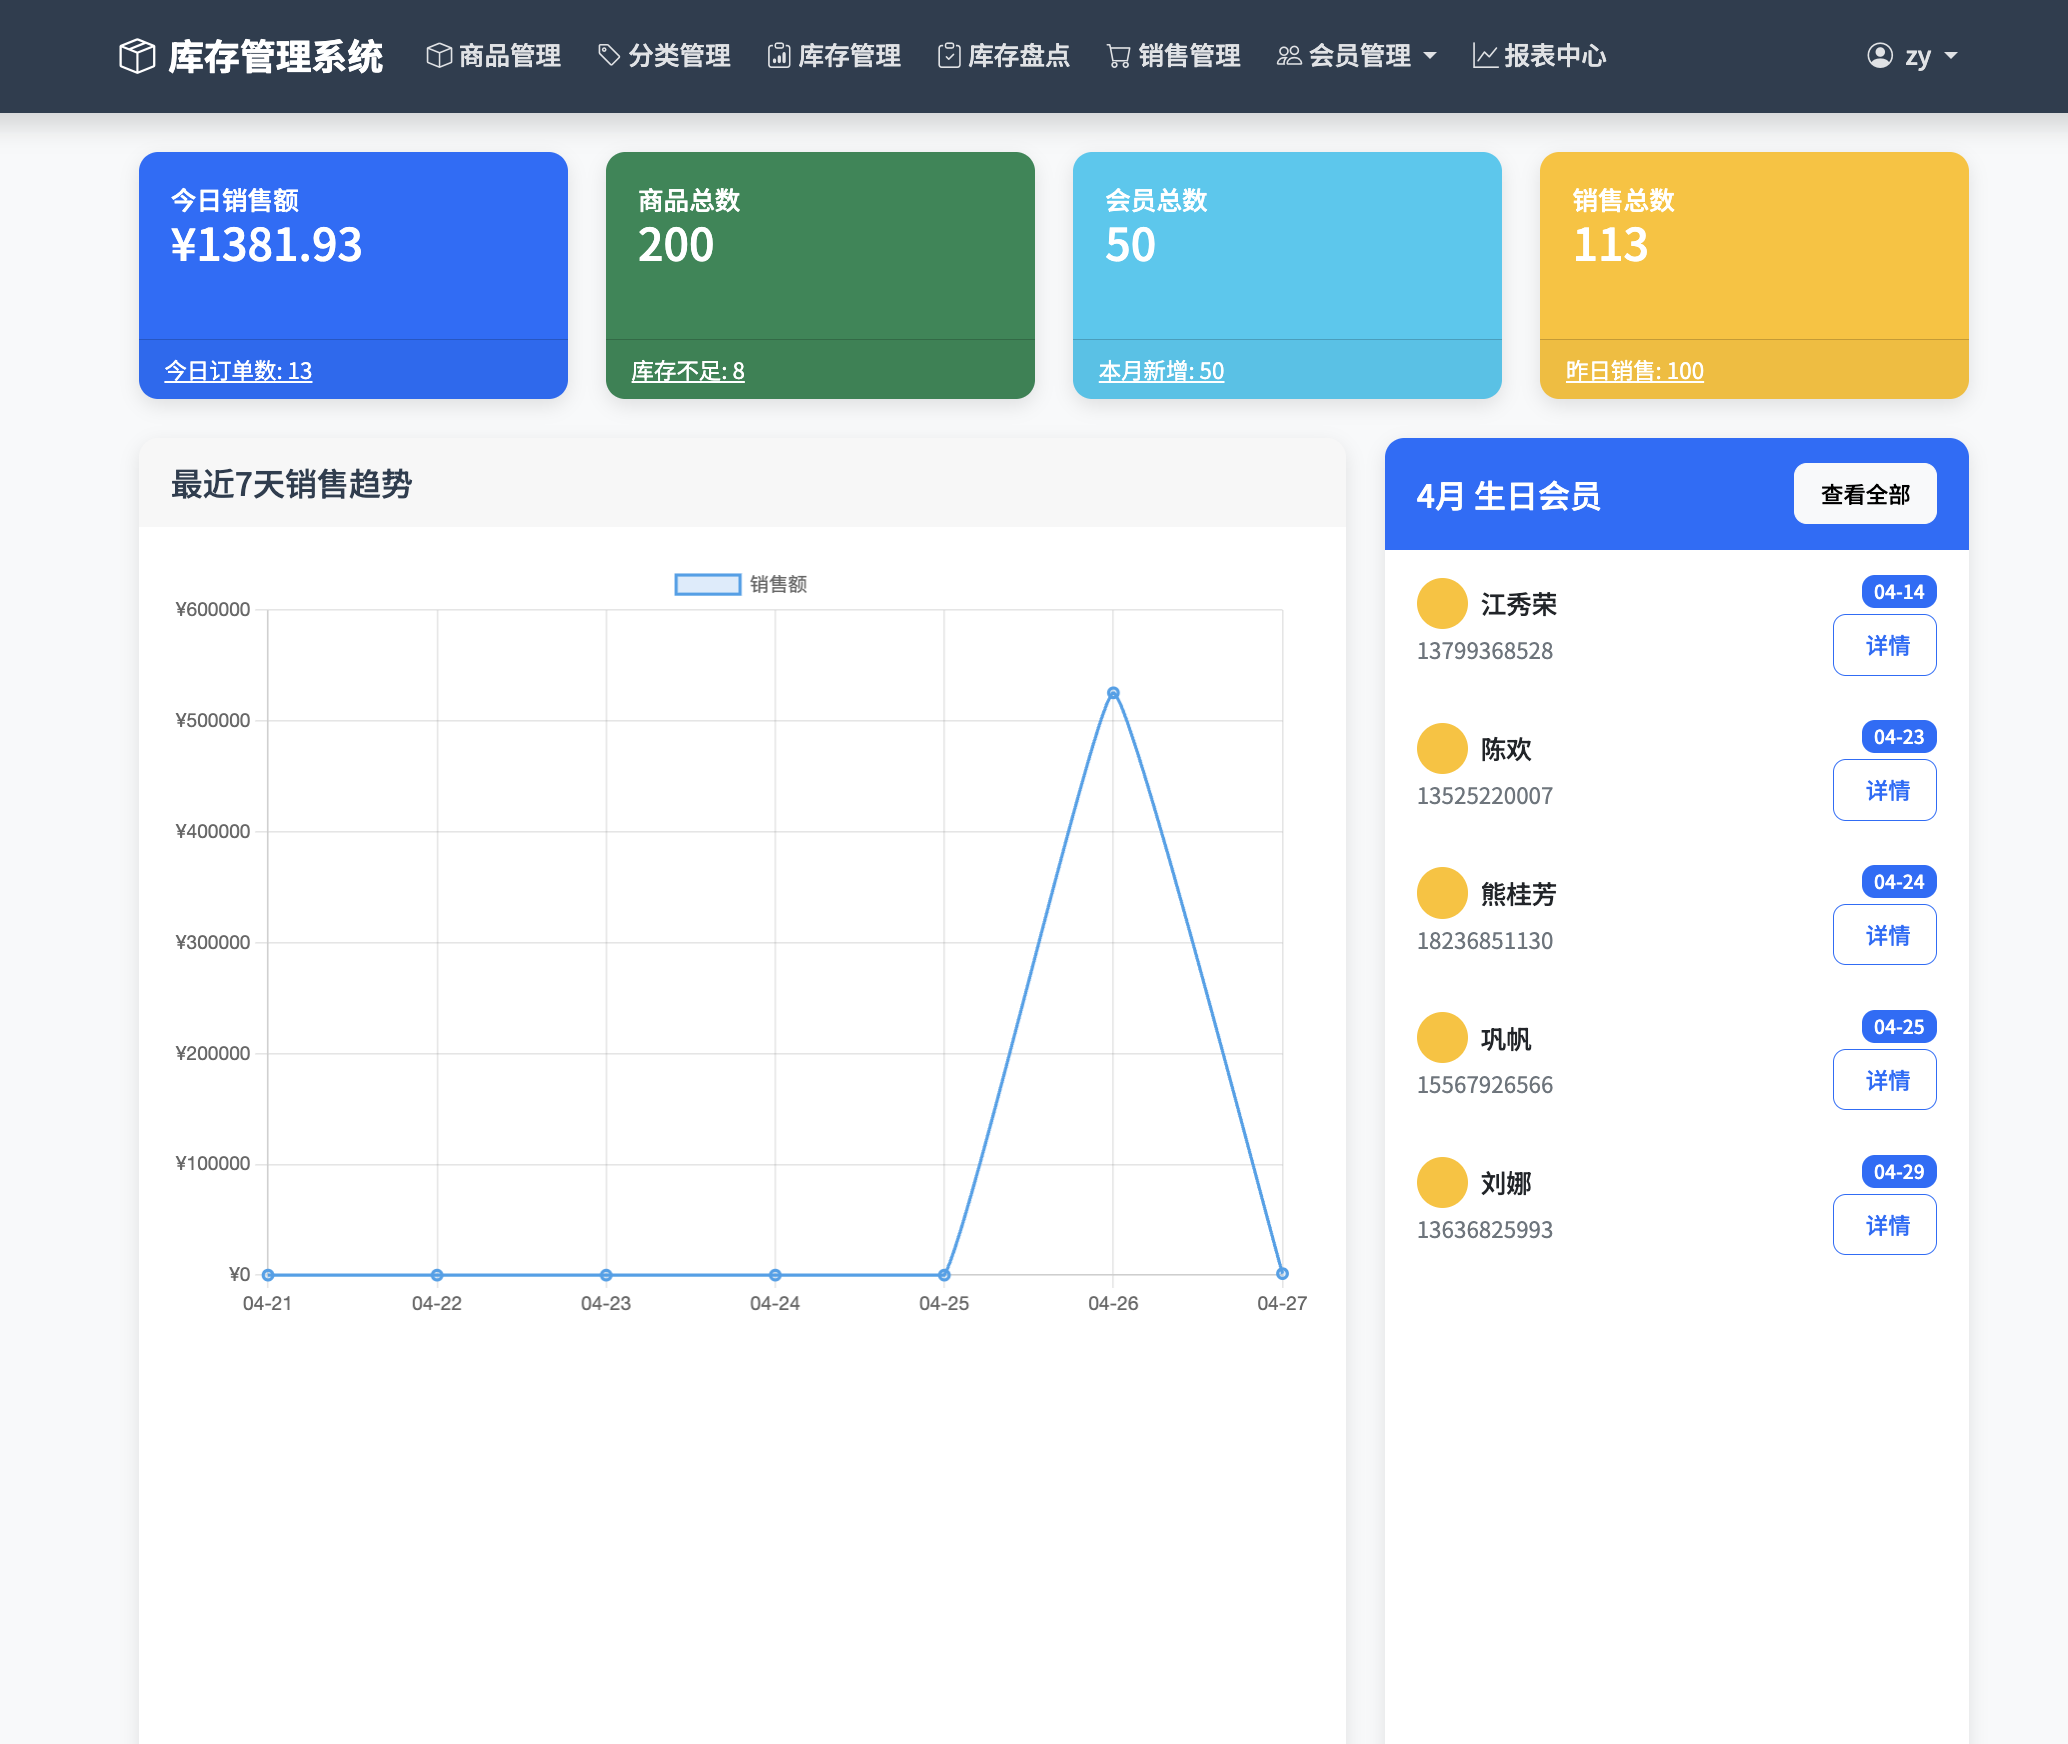
Task: Go to the 销售管理 menu item
Action: pyautogui.click(x=1188, y=56)
